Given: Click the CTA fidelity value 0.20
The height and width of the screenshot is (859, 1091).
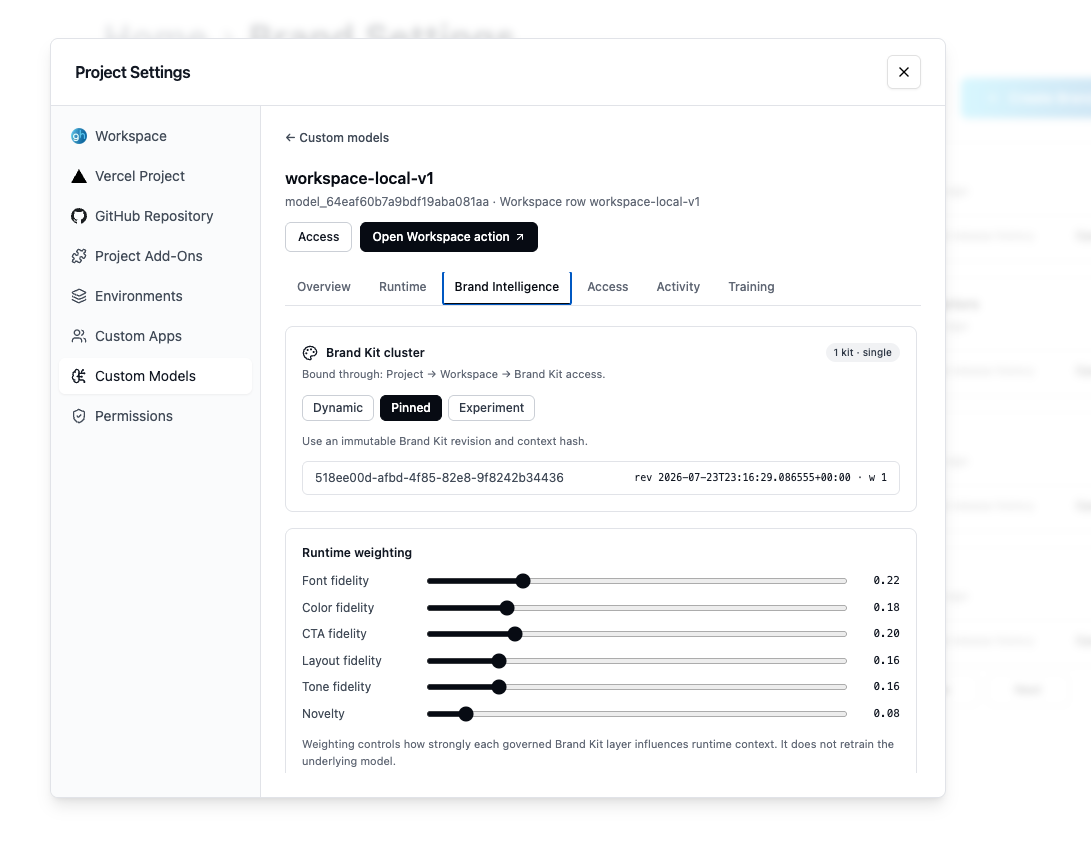Looking at the screenshot, I should click(886, 633).
